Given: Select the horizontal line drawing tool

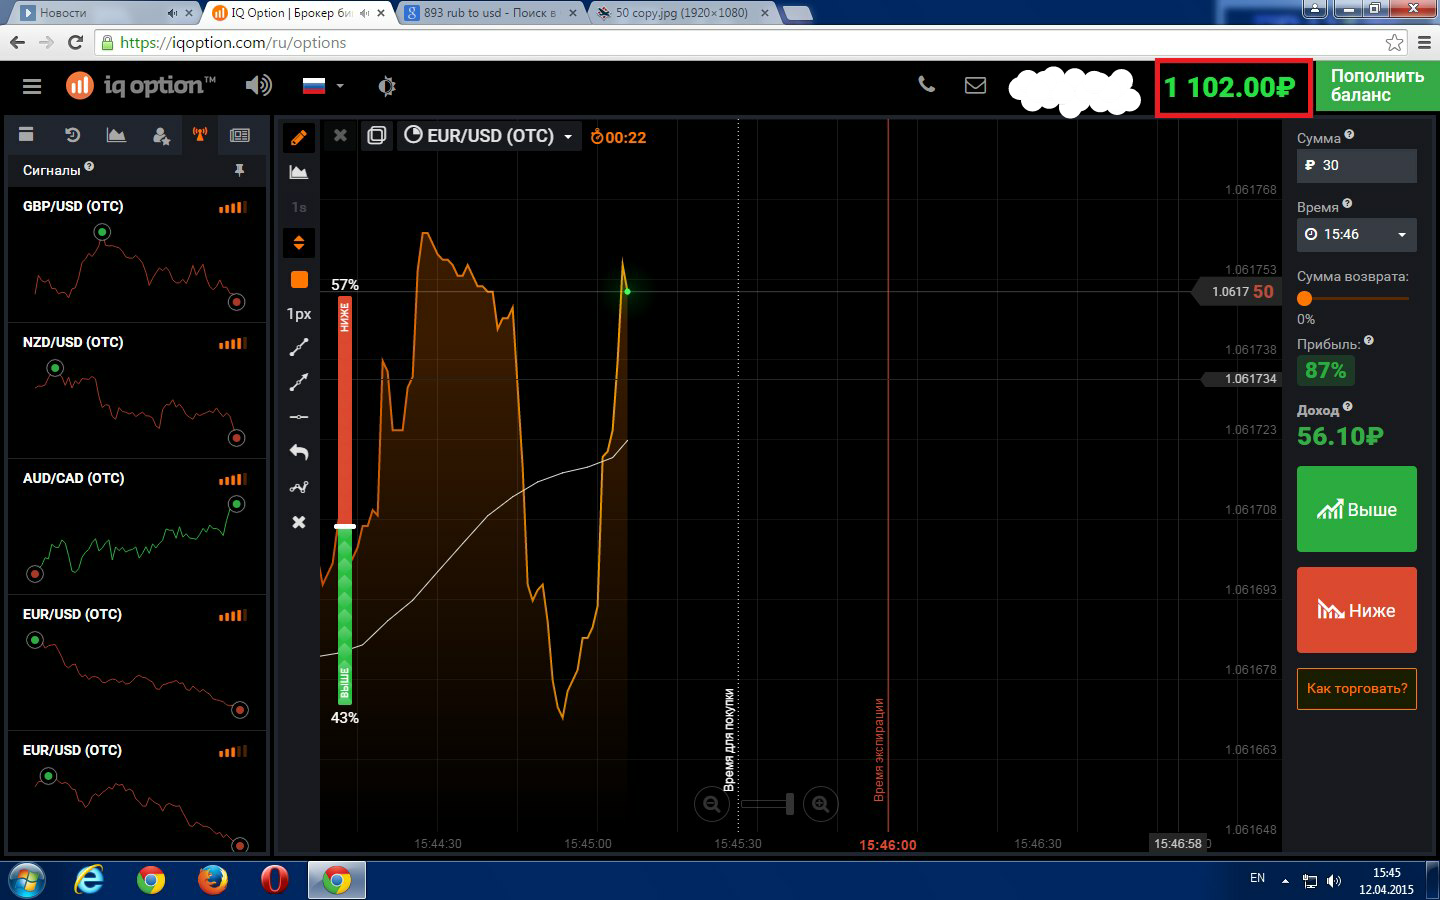Looking at the screenshot, I should [x=299, y=417].
